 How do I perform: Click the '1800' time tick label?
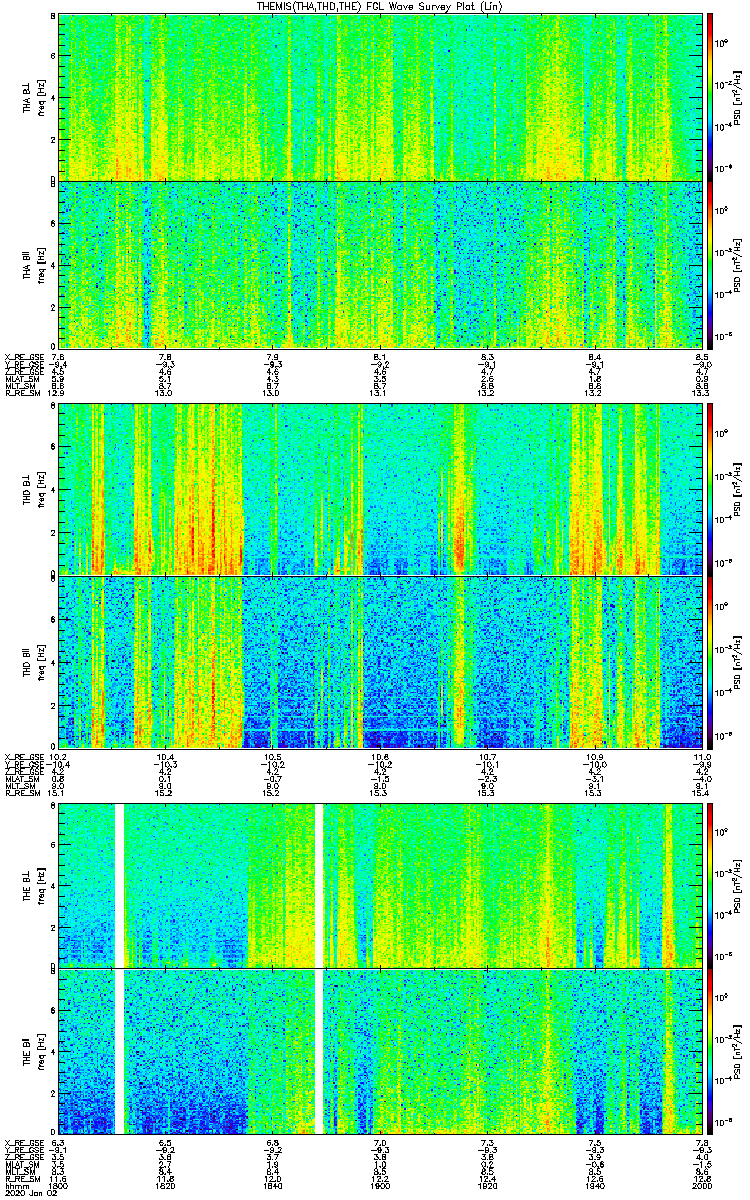[57, 1187]
